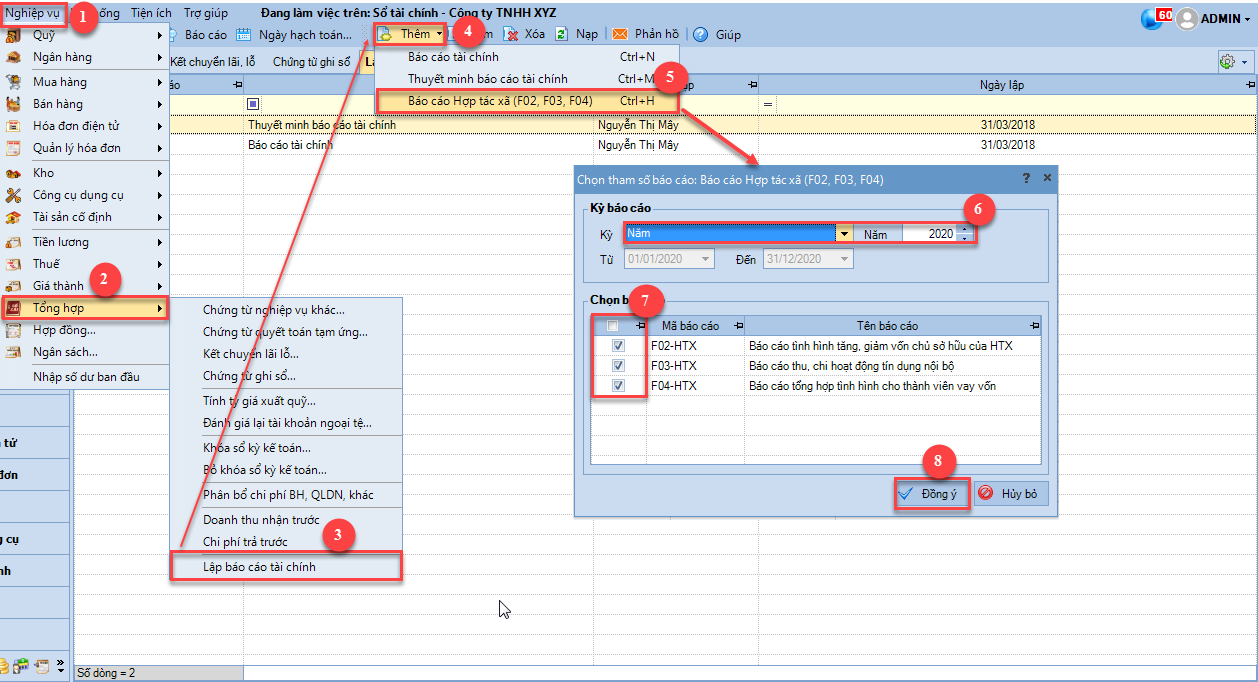Click the Phản hồi envelope icon
1258x682 pixels.
pyautogui.click(x=620, y=34)
